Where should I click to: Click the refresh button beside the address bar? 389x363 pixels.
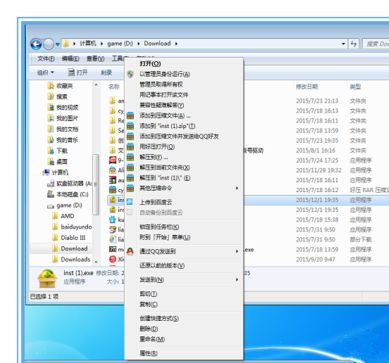pos(354,44)
